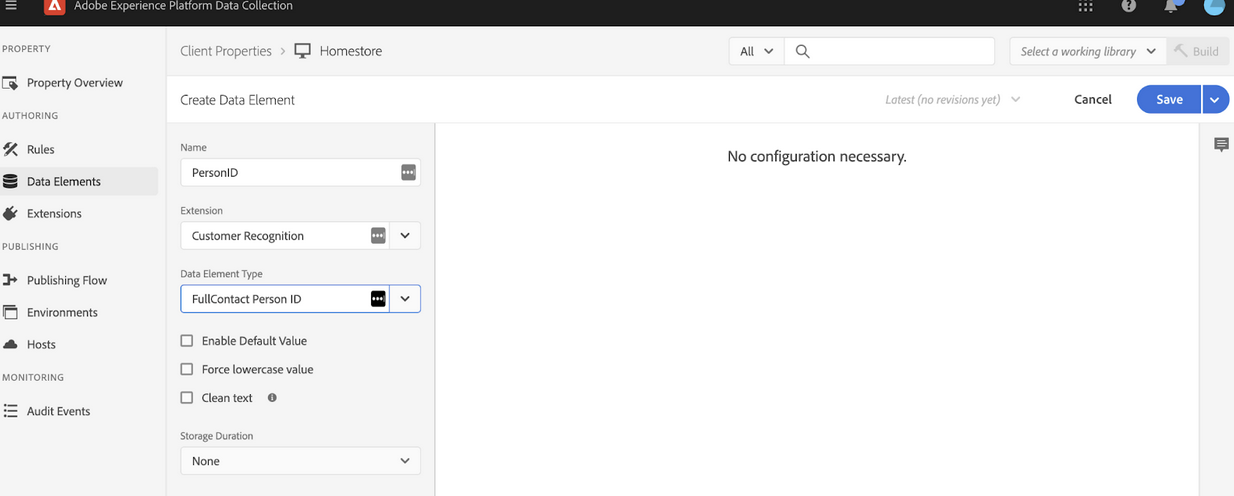Open data element picker in Name field
This screenshot has height=496, width=1234.
click(408, 172)
